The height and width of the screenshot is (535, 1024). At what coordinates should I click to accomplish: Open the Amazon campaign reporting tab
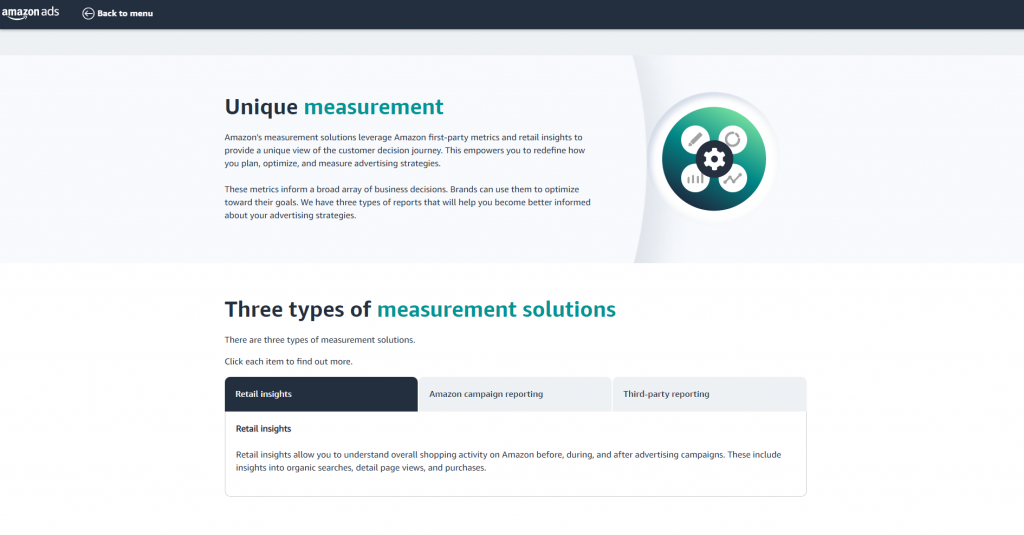pyautogui.click(x=515, y=394)
